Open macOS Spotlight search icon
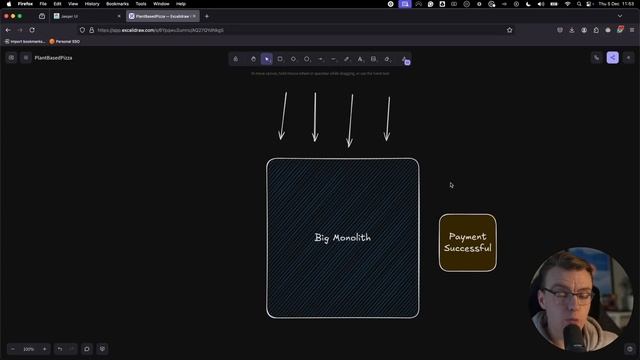 (579, 4)
